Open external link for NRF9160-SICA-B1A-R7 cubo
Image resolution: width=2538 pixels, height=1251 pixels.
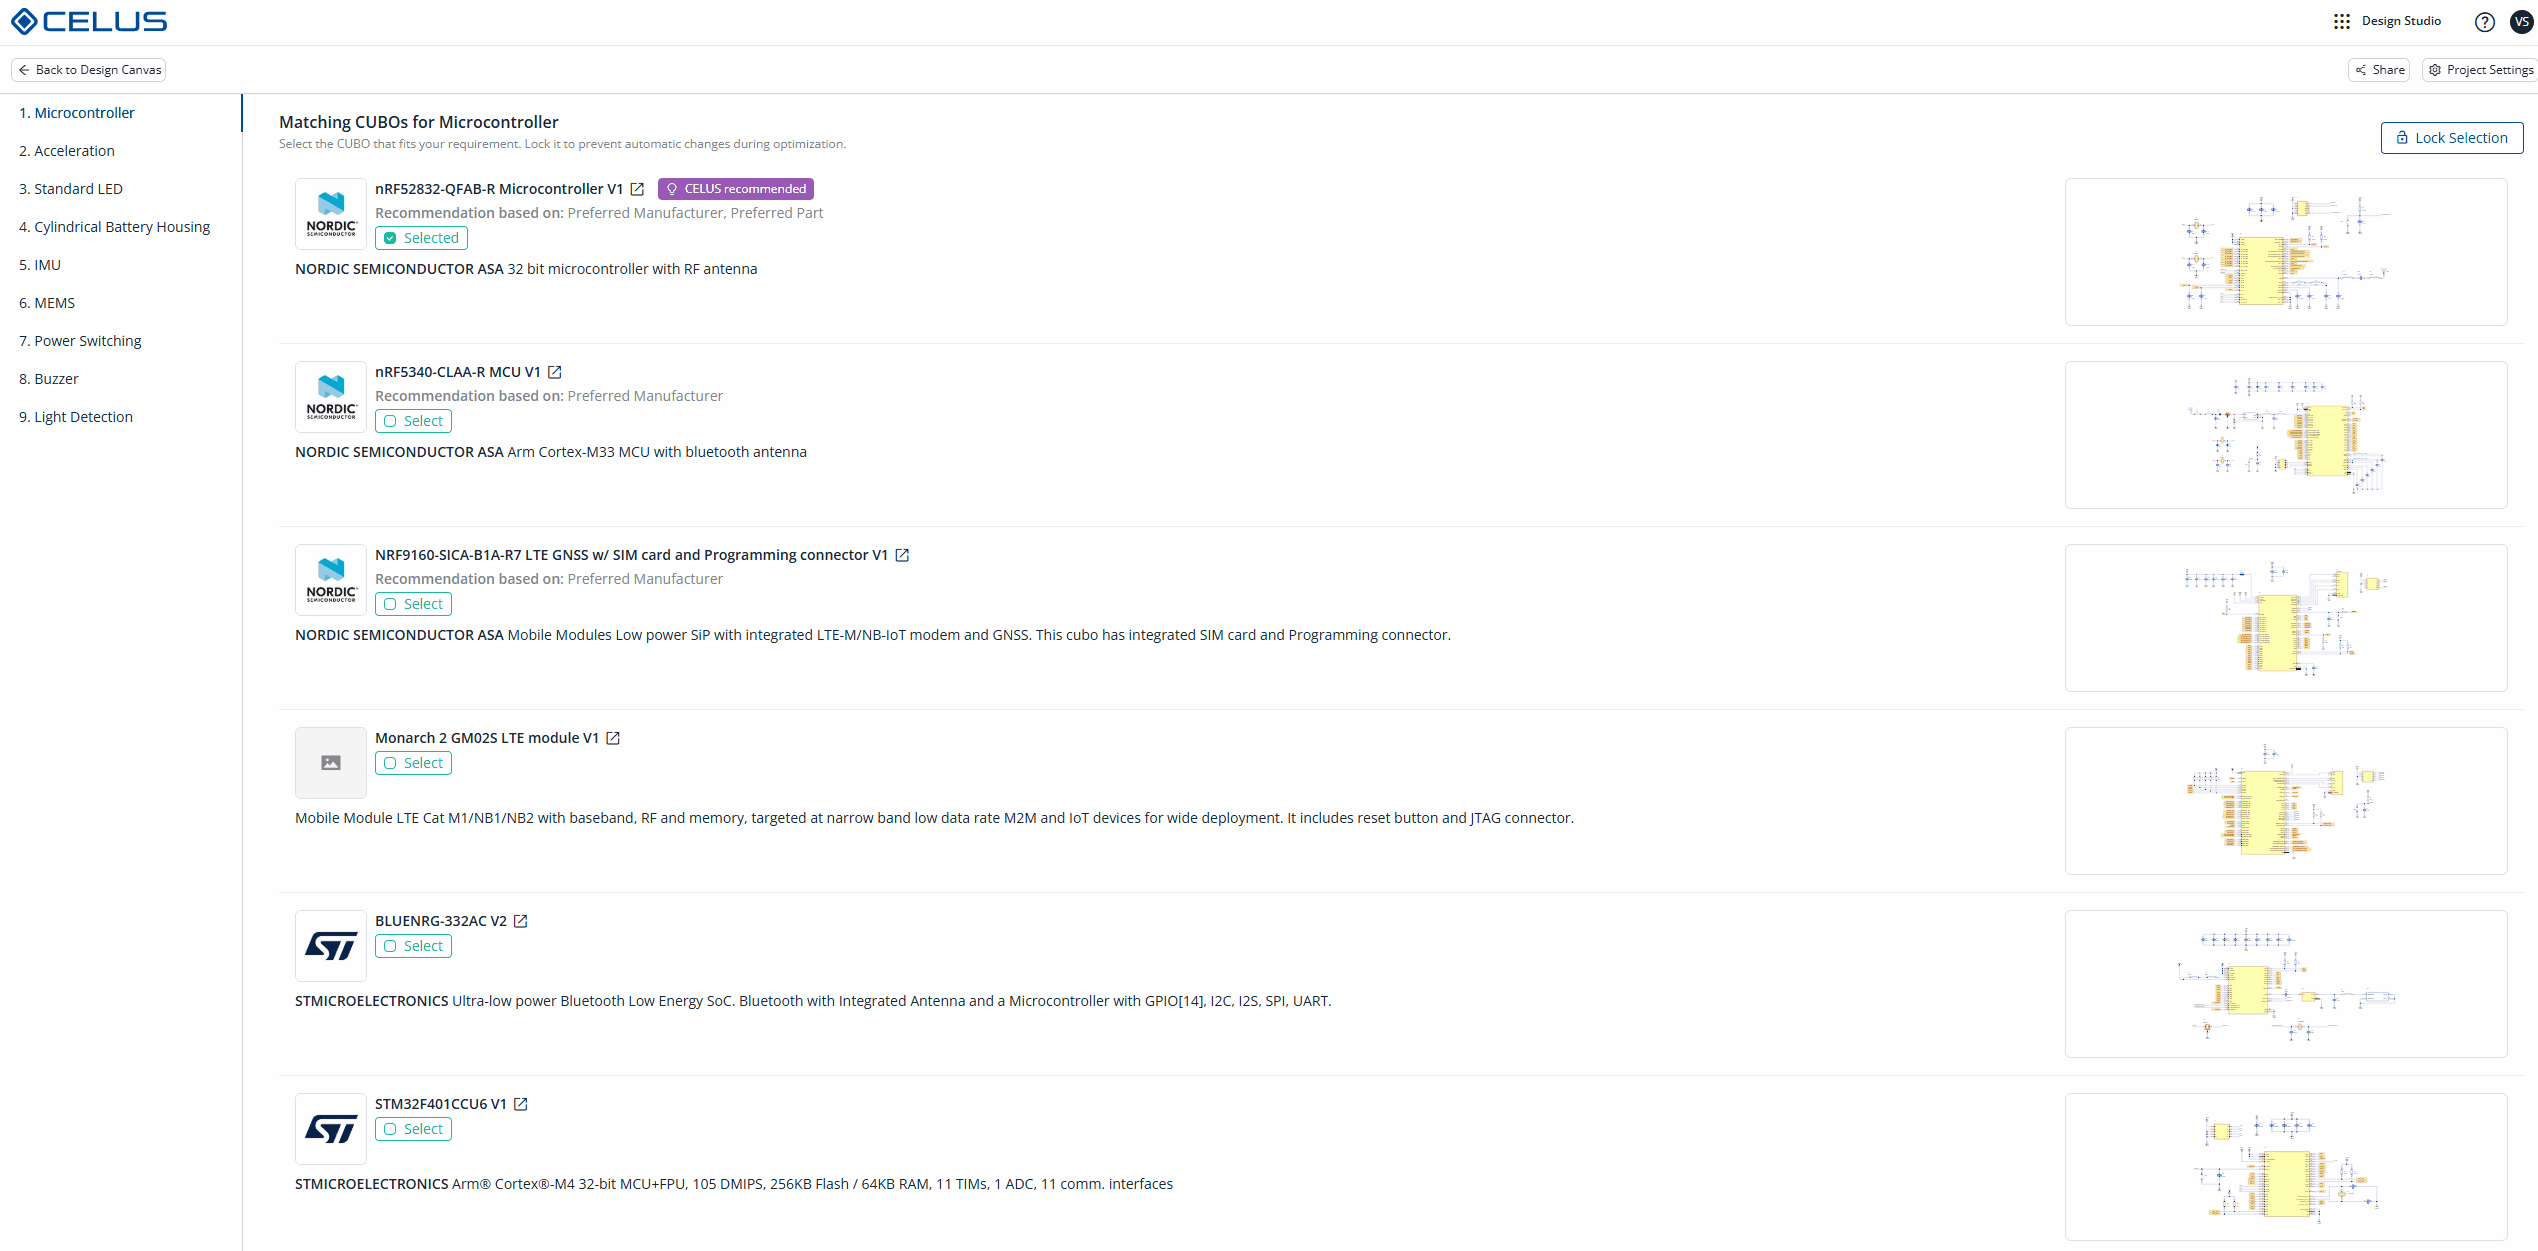click(x=902, y=555)
